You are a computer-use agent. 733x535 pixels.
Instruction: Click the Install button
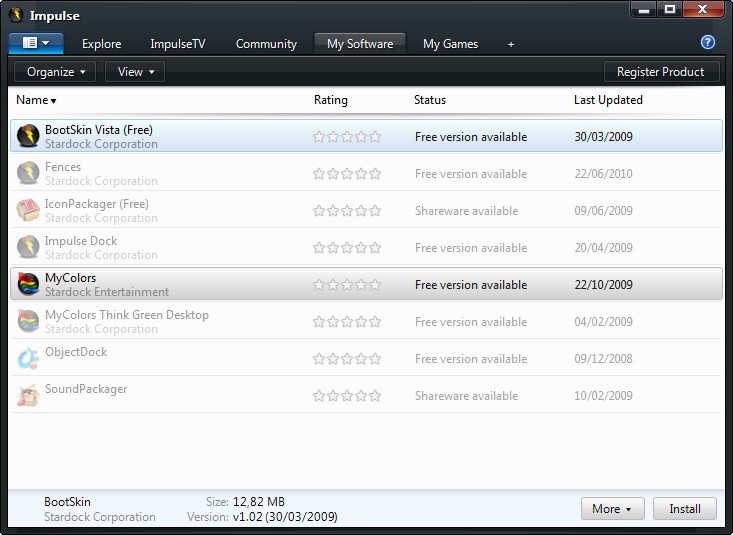point(684,508)
